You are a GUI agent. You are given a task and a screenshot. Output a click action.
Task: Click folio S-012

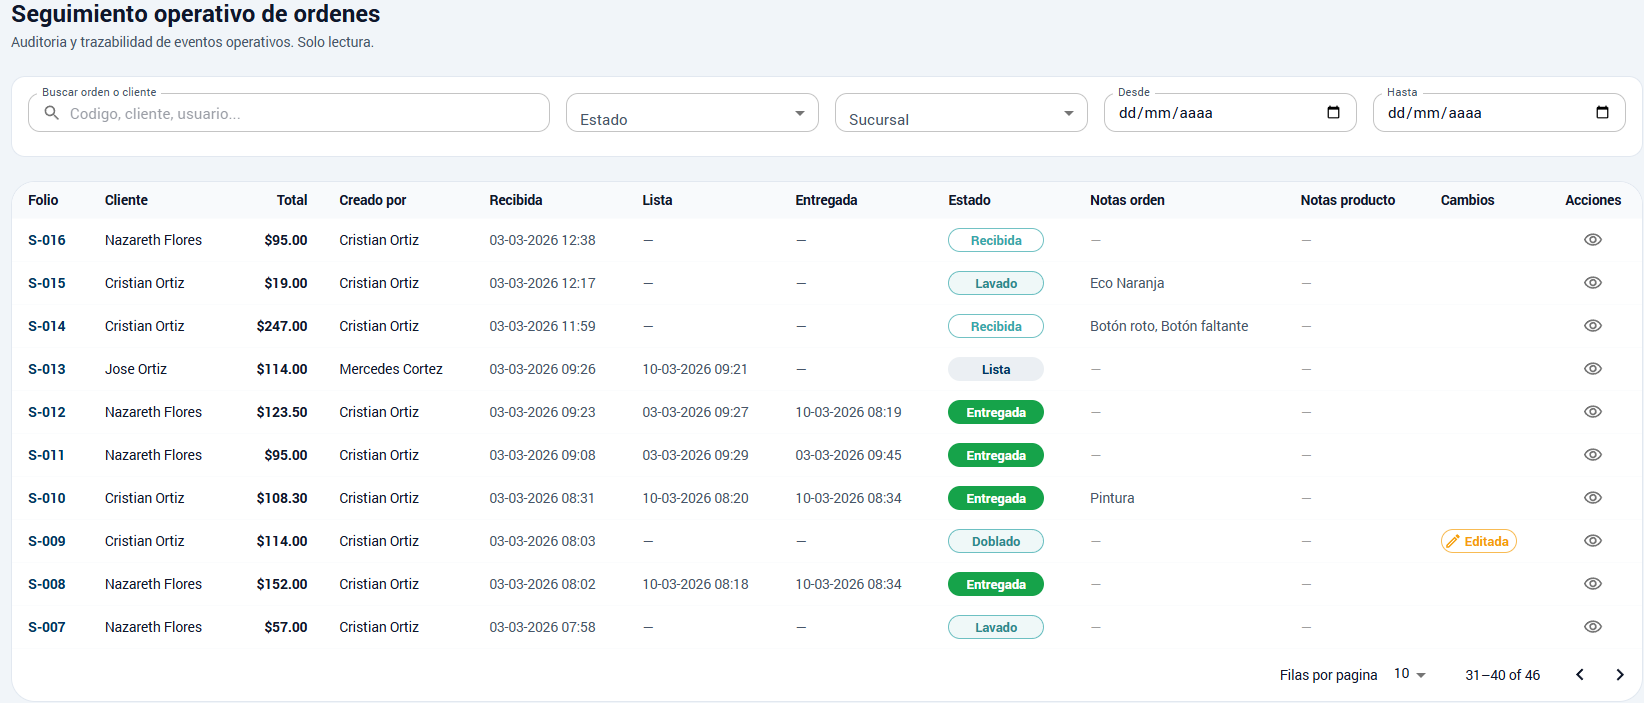(x=47, y=412)
